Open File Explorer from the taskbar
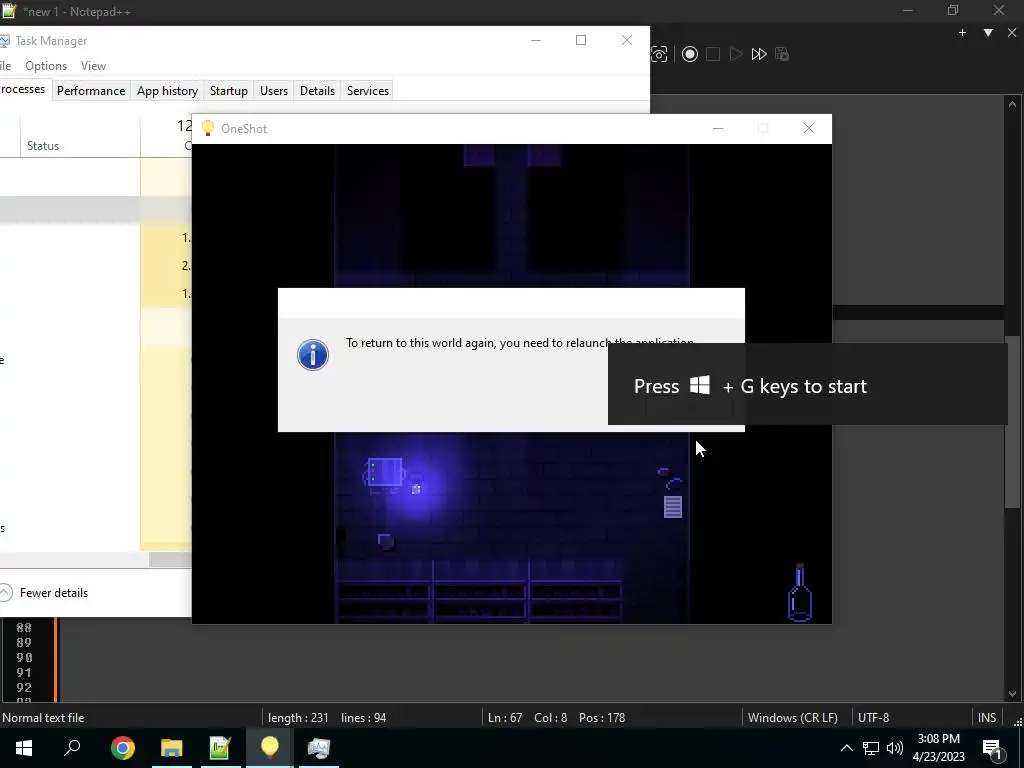The width and height of the screenshot is (1024, 768). (171, 748)
